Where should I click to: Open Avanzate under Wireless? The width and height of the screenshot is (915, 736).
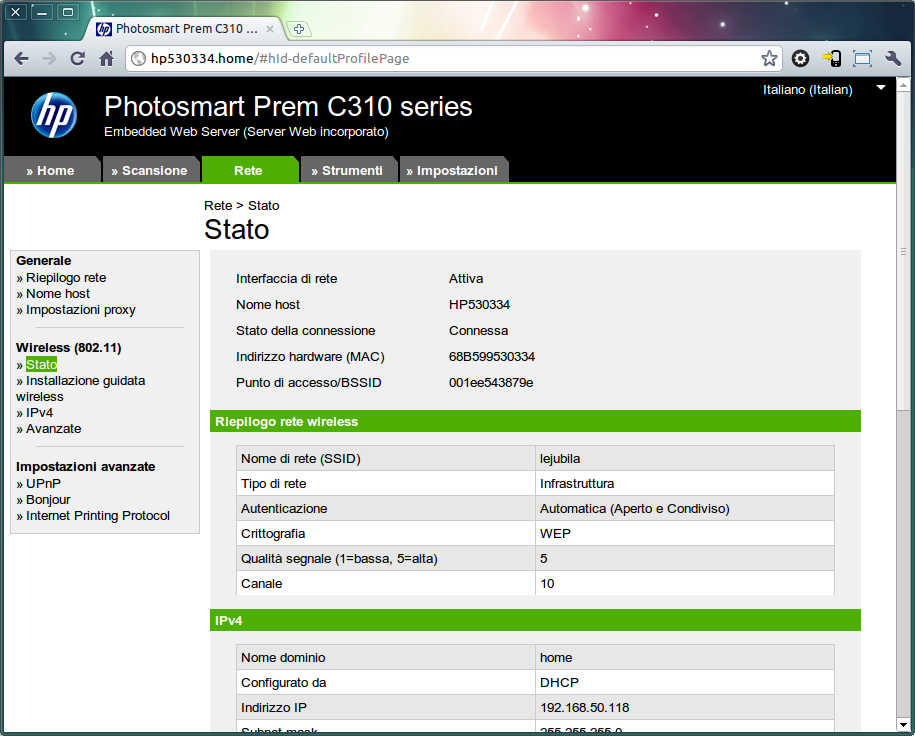pos(53,429)
